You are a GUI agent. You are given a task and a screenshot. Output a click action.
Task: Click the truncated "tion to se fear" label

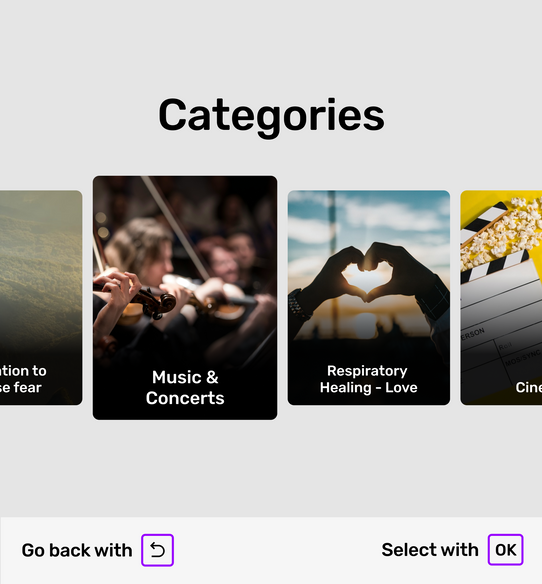coord(23,379)
